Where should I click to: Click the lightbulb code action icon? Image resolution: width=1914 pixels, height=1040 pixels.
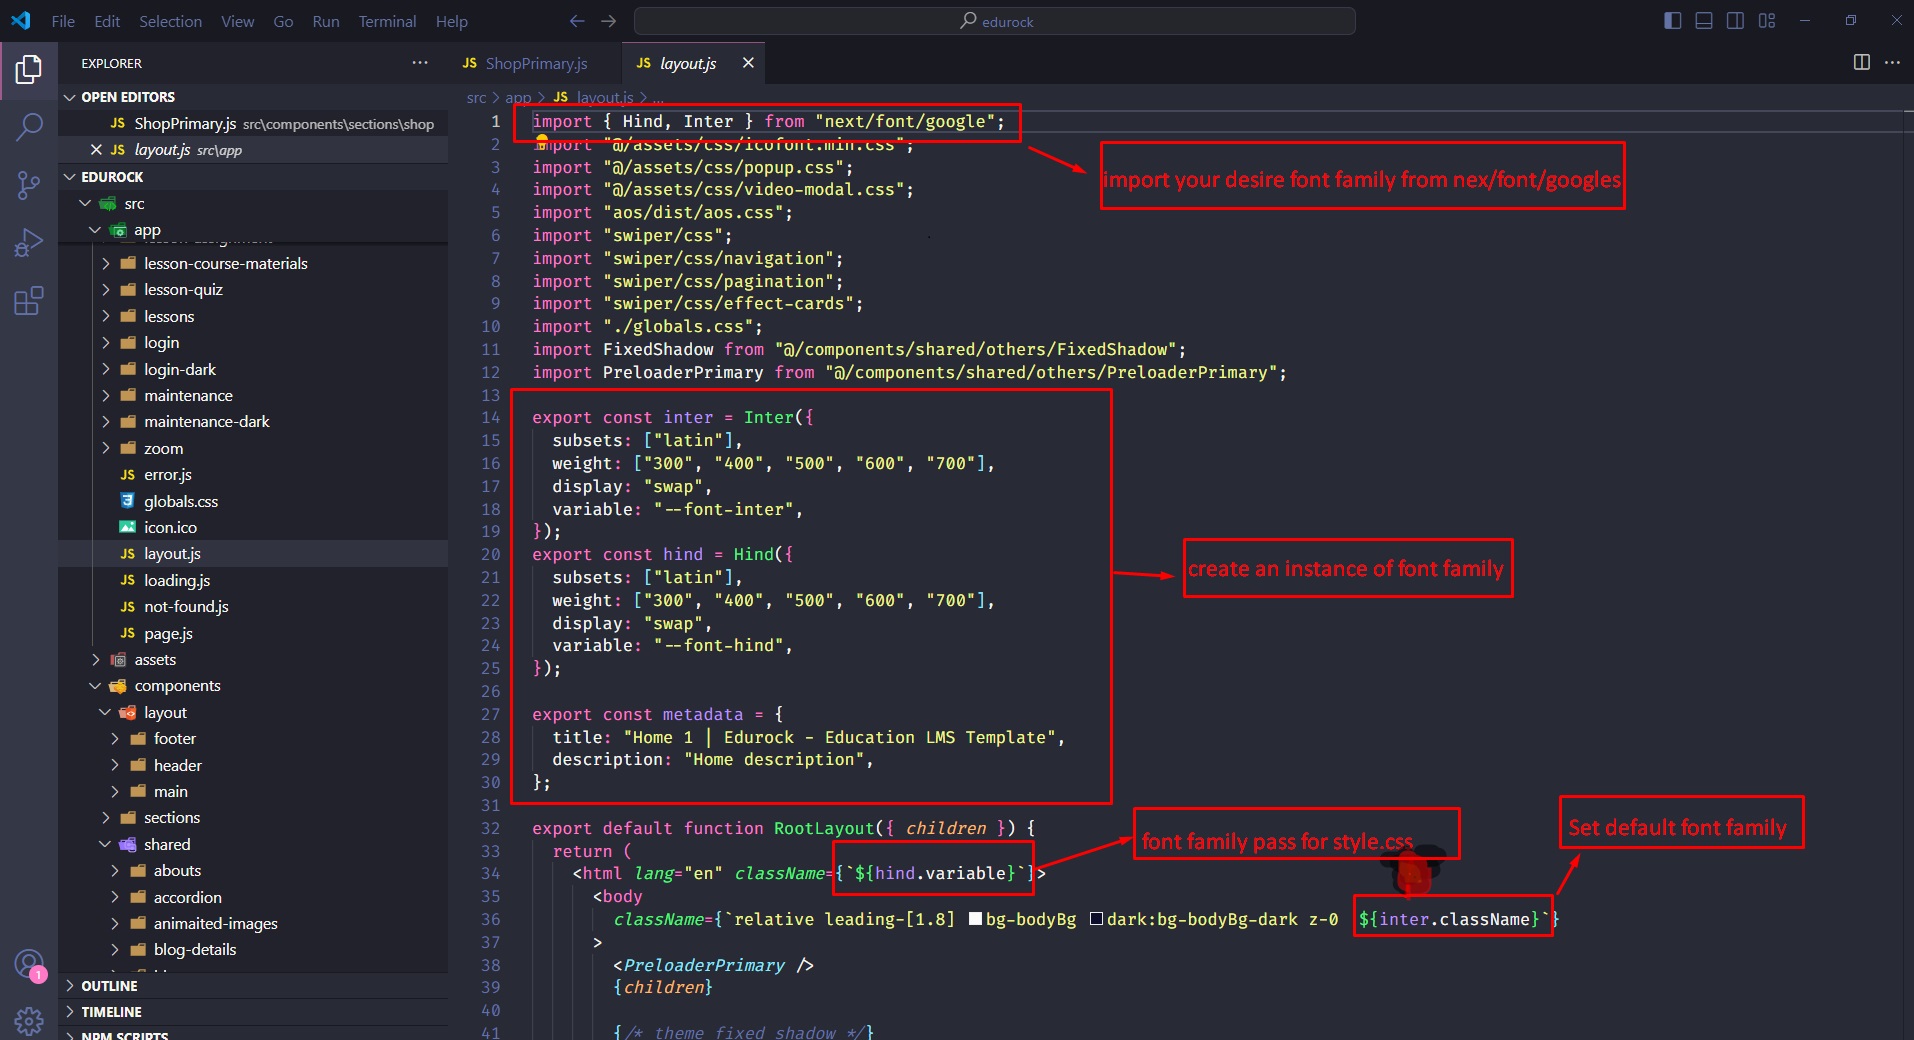(541, 142)
